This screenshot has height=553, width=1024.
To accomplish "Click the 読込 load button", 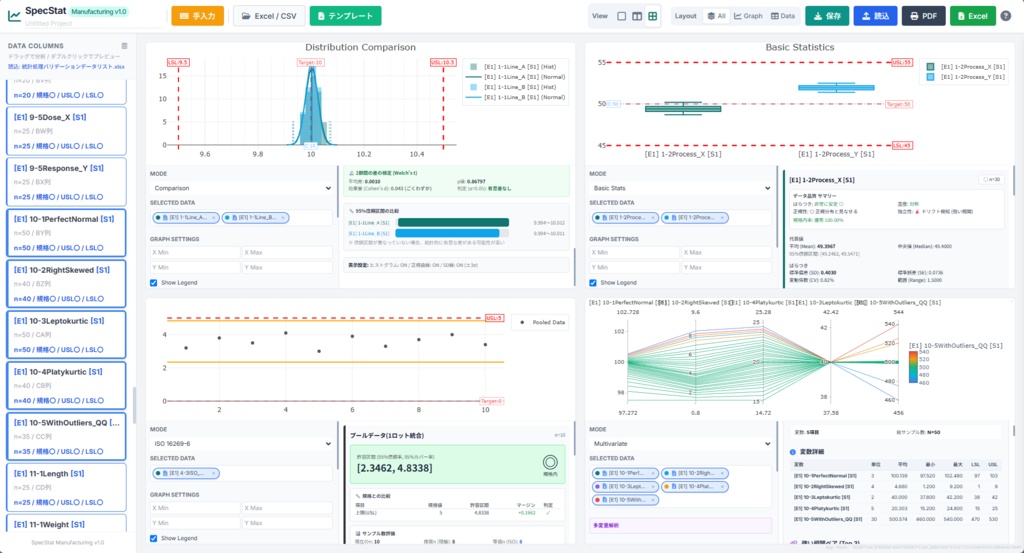I will [875, 16].
